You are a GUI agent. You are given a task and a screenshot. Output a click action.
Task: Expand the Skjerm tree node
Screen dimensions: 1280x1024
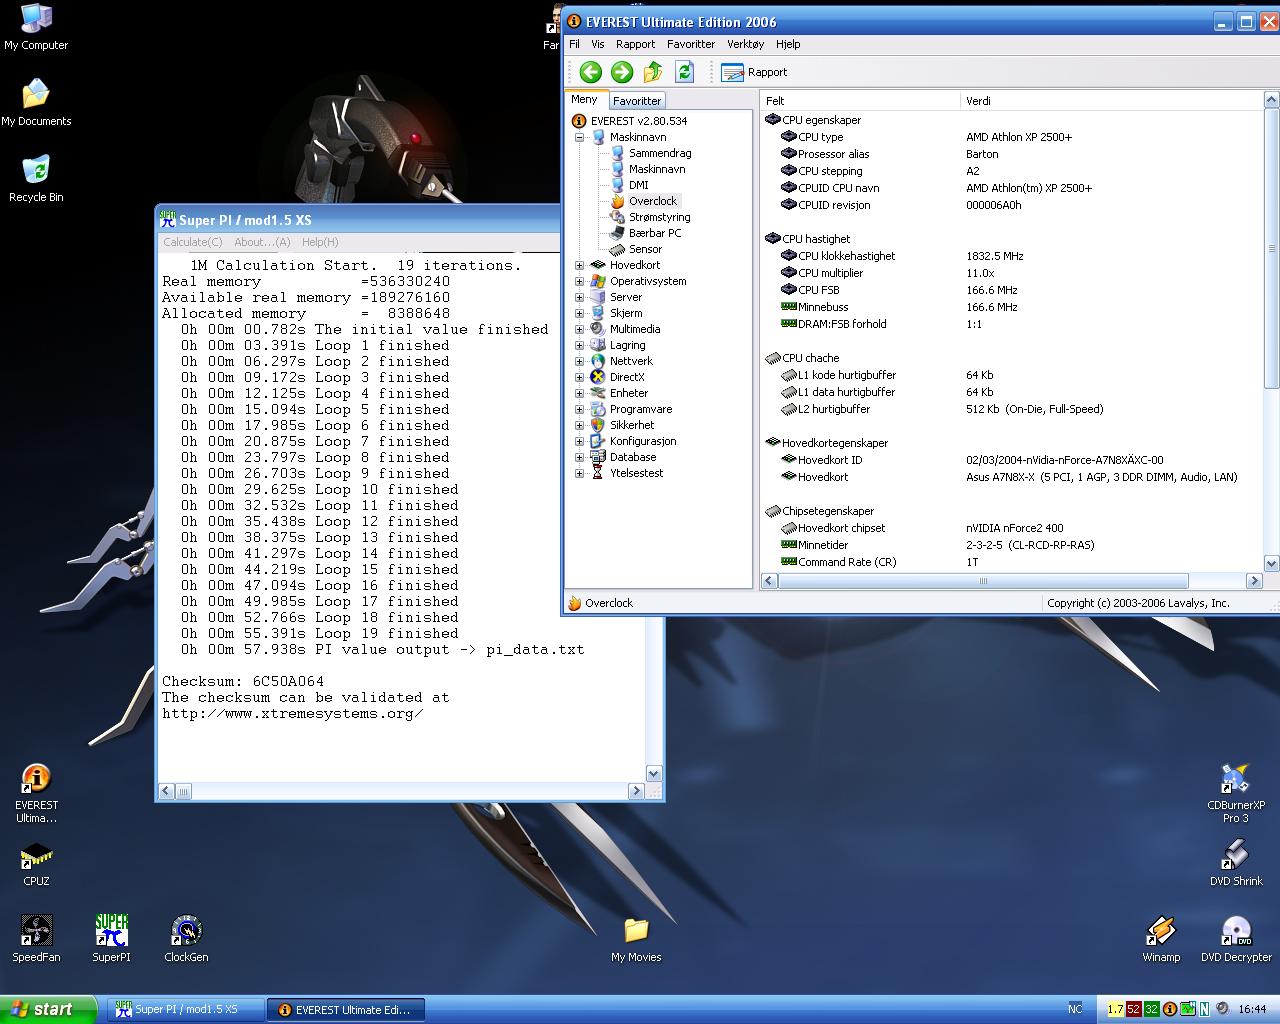(579, 313)
